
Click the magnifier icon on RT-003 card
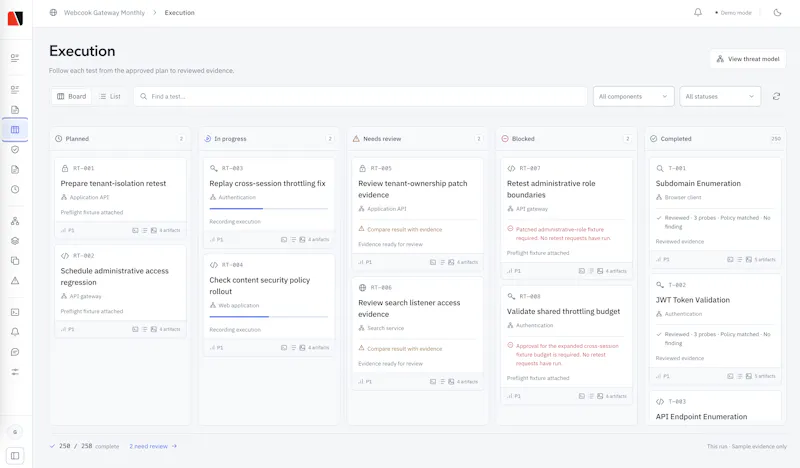click(x=213, y=168)
